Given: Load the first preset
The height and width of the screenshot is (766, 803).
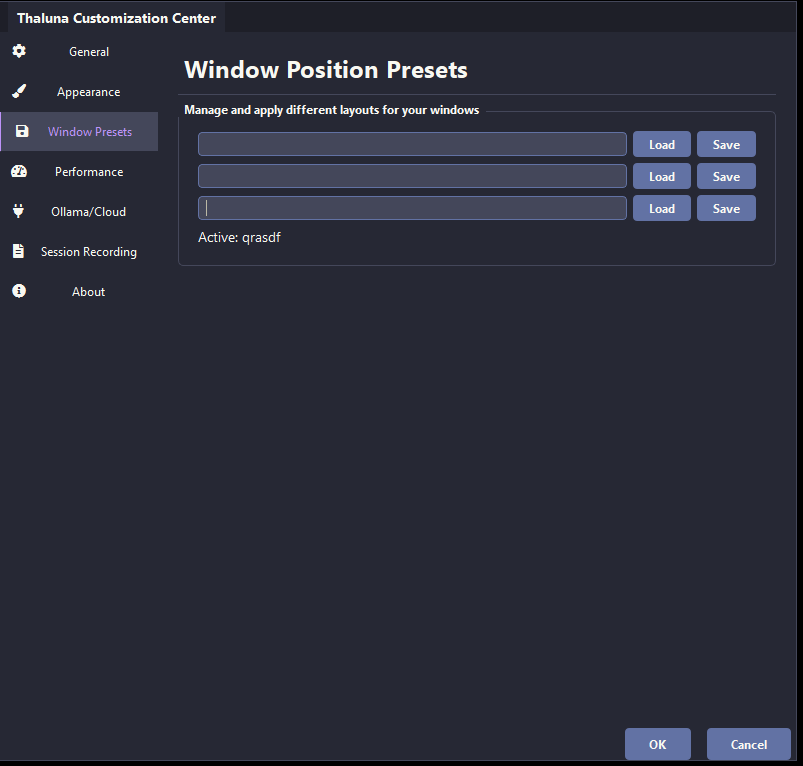Looking at the screenshot, I should pyautogui.click(x=662, y=144).
